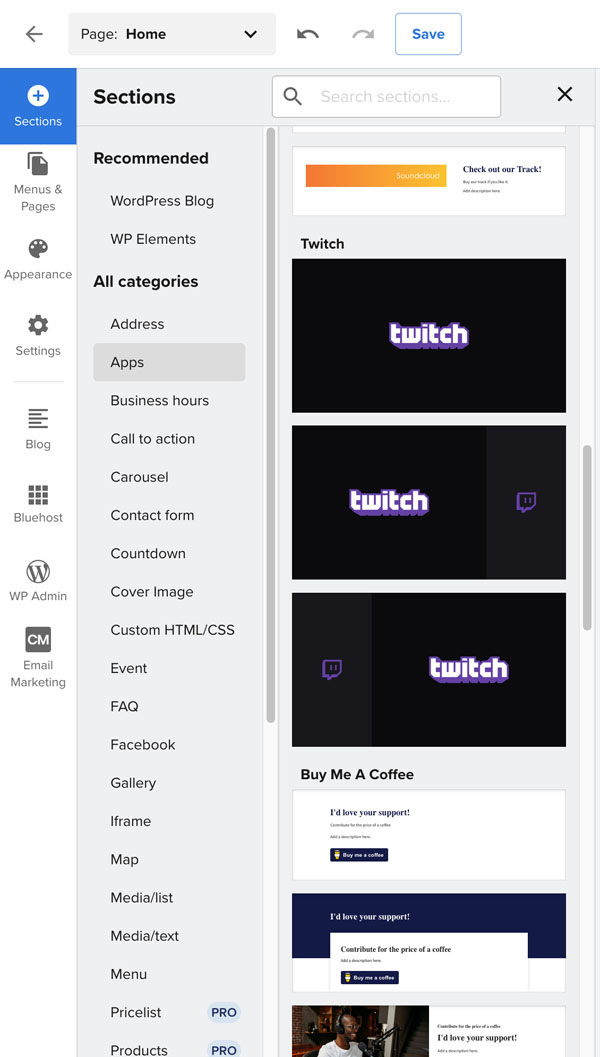Select Products category
This screenshot has height=1057, width=600.
click(139, 1050)
